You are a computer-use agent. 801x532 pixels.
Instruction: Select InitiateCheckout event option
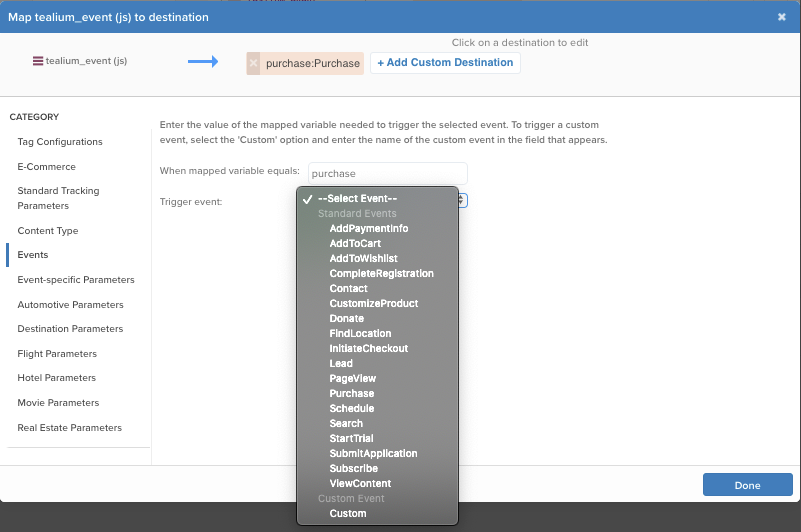[368, 348]
